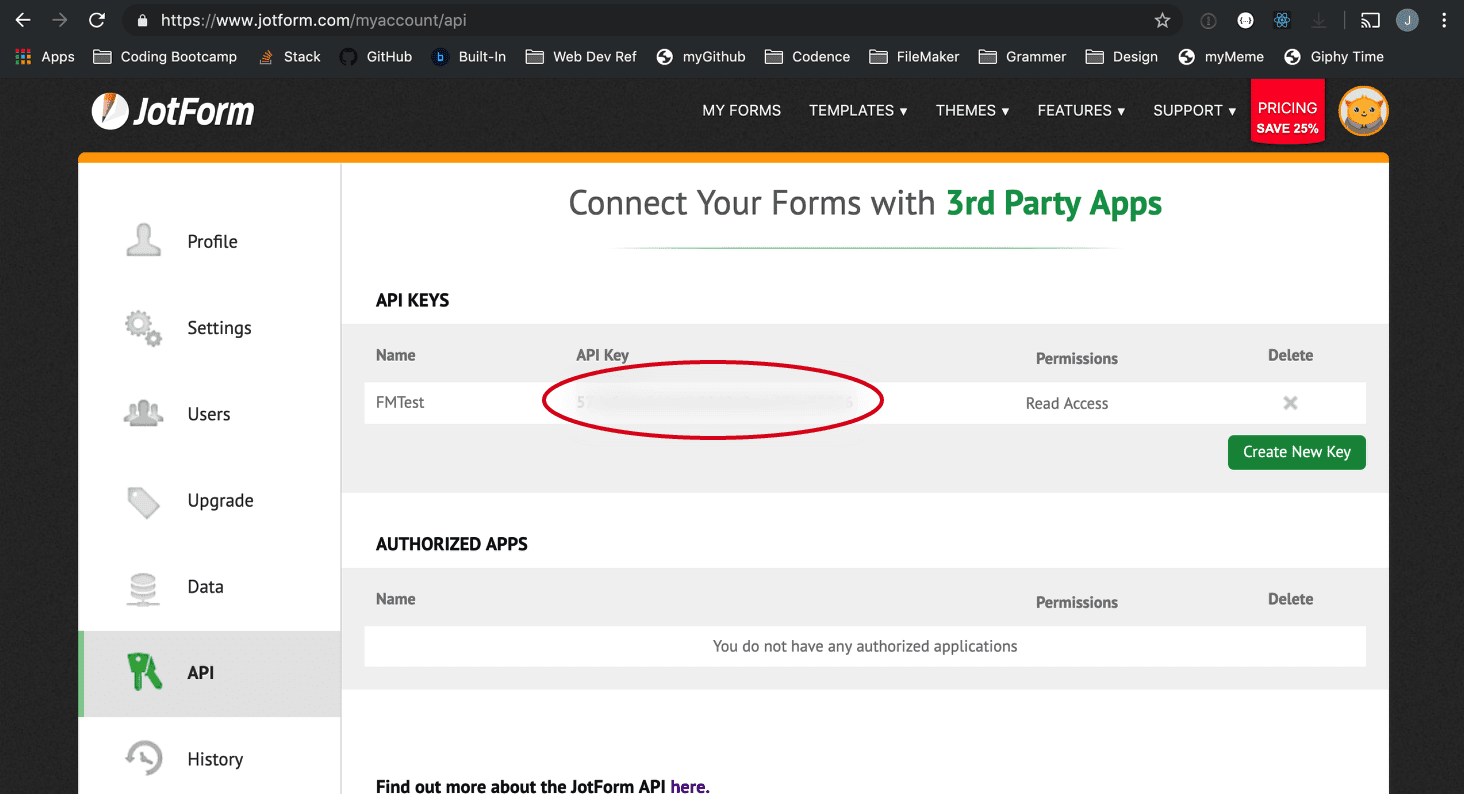The height and width of the screenshot is (794, 1464).
Task: Click the JotForm logo
Action: coord(172,111)
